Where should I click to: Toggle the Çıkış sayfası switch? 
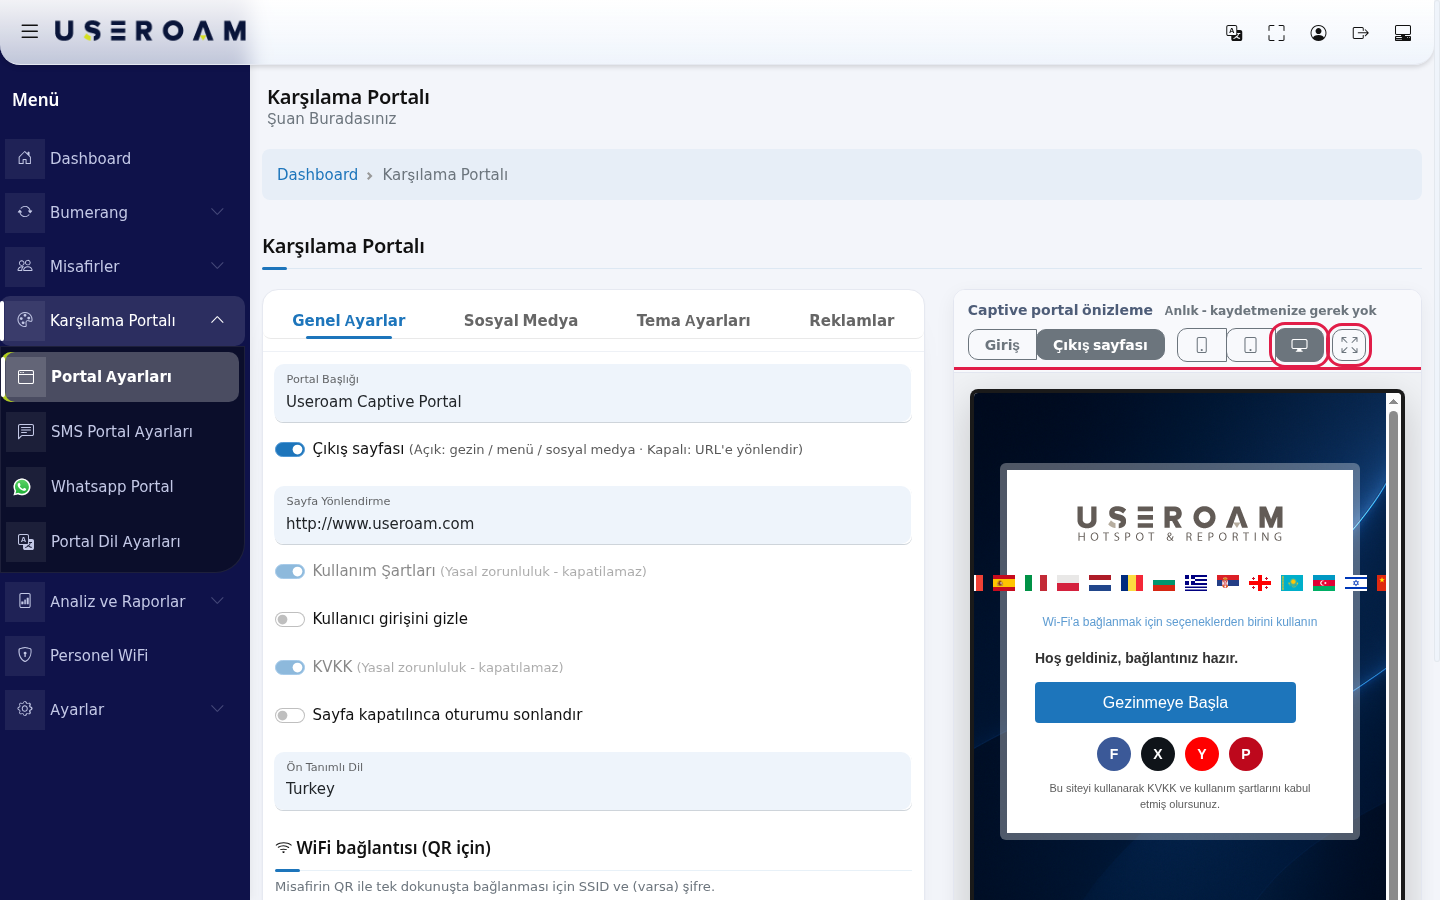290,450
